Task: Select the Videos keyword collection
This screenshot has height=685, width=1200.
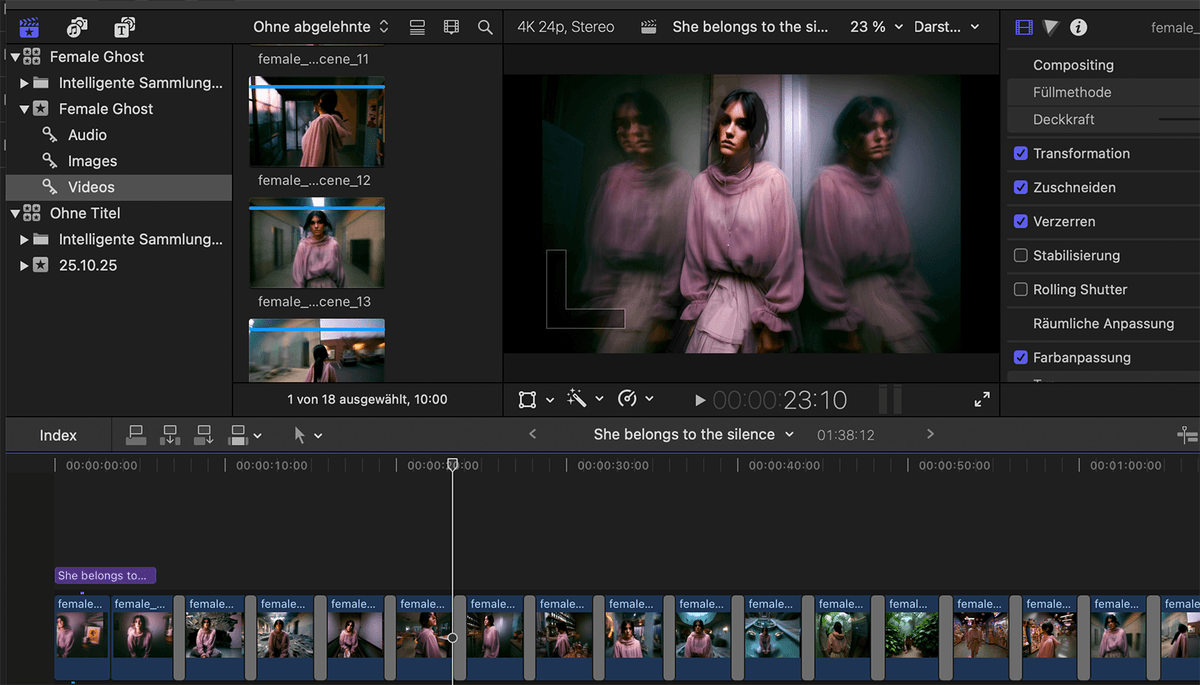Action: click(x=91, y=187)
